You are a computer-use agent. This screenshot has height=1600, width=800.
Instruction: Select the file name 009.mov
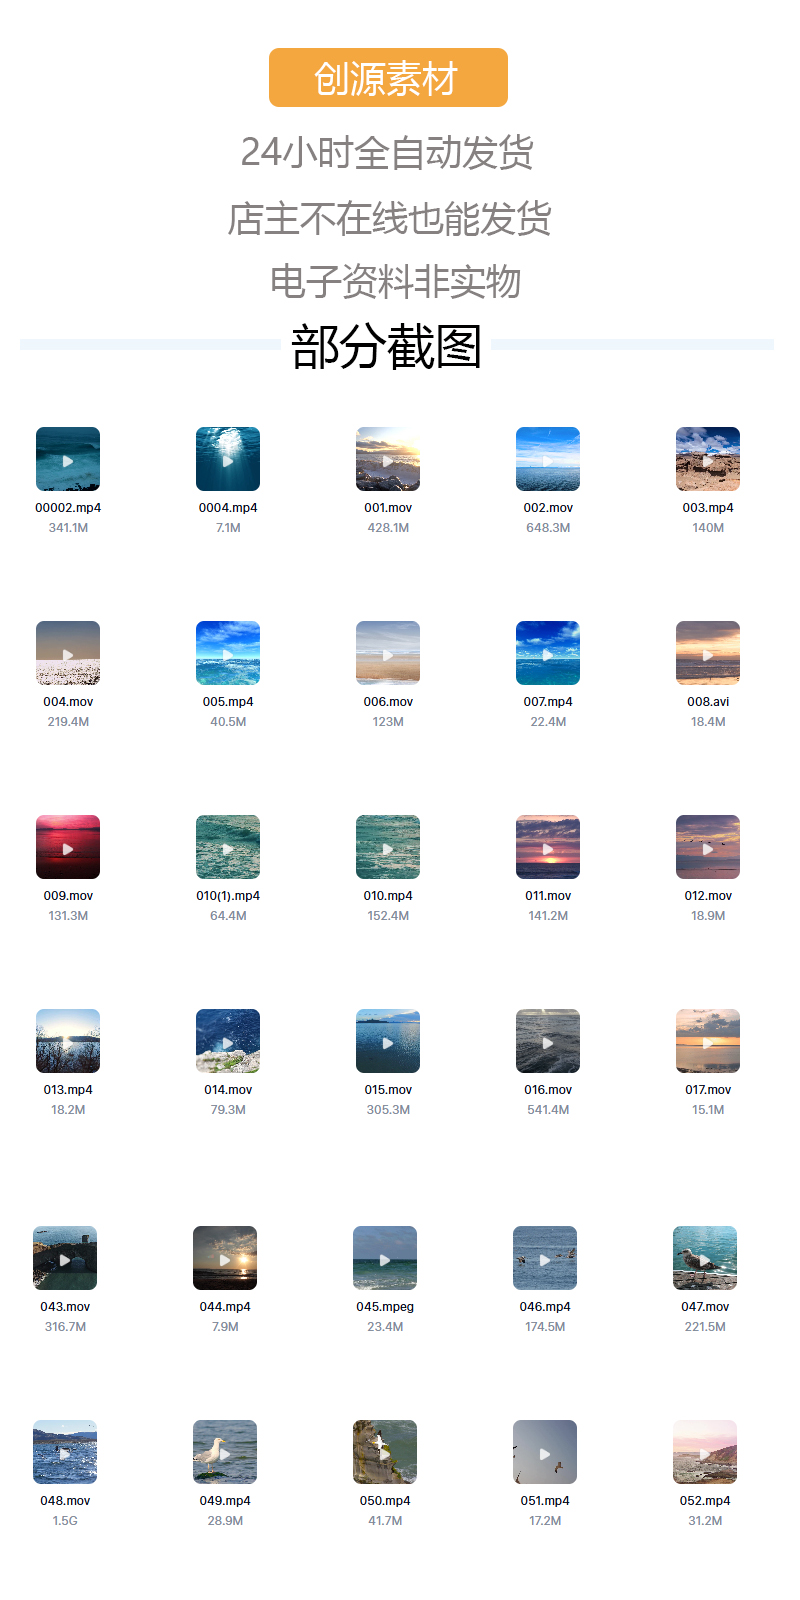tap(68, 896)
